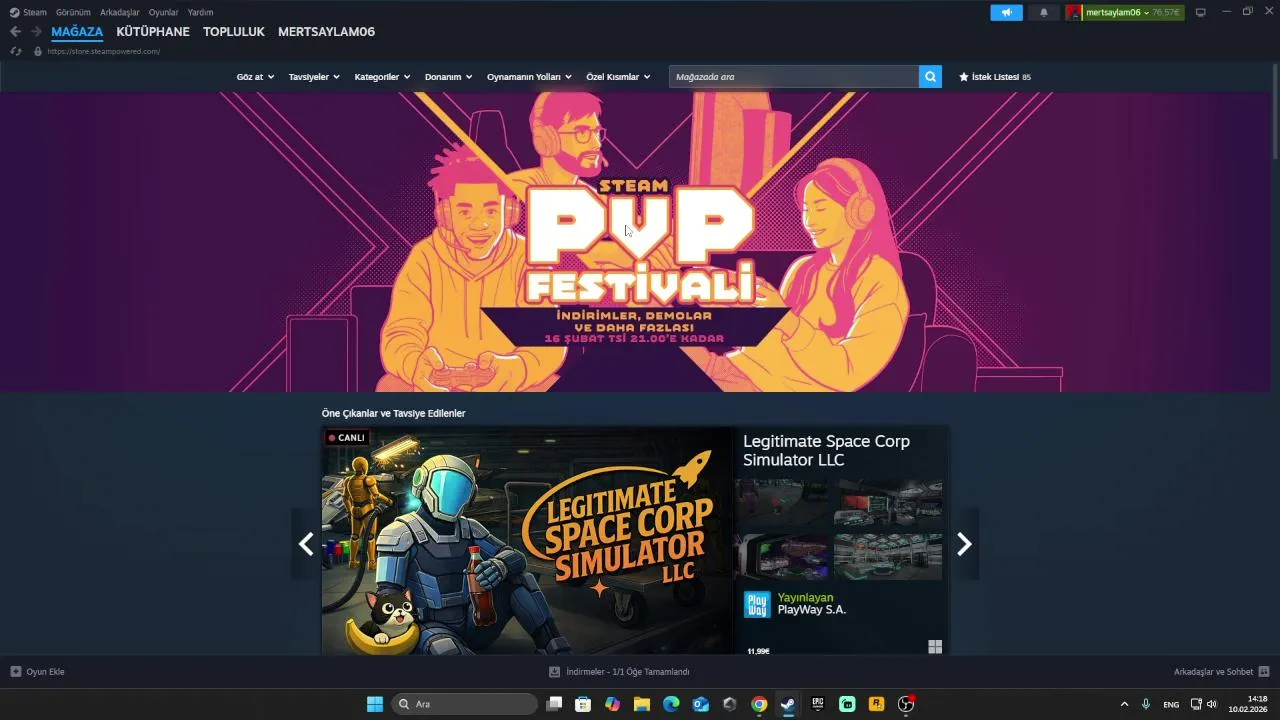Show hidden system tray icons chevron

point(1124,704)
